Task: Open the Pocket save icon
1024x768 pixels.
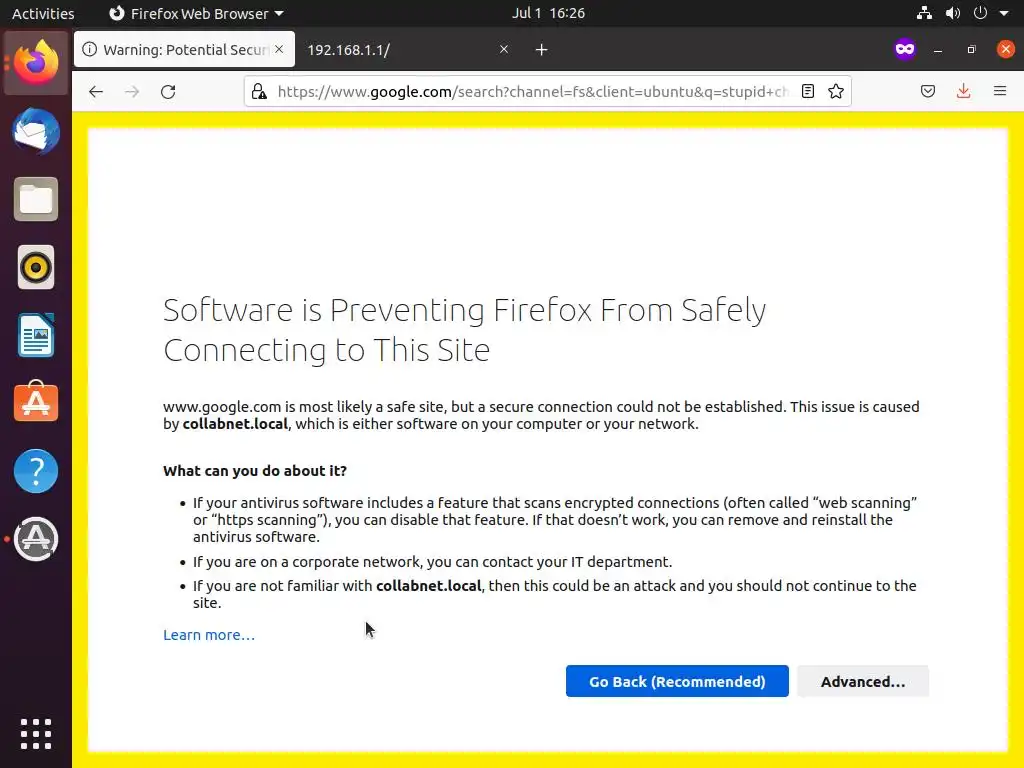Action: click(x=928, y=92)
